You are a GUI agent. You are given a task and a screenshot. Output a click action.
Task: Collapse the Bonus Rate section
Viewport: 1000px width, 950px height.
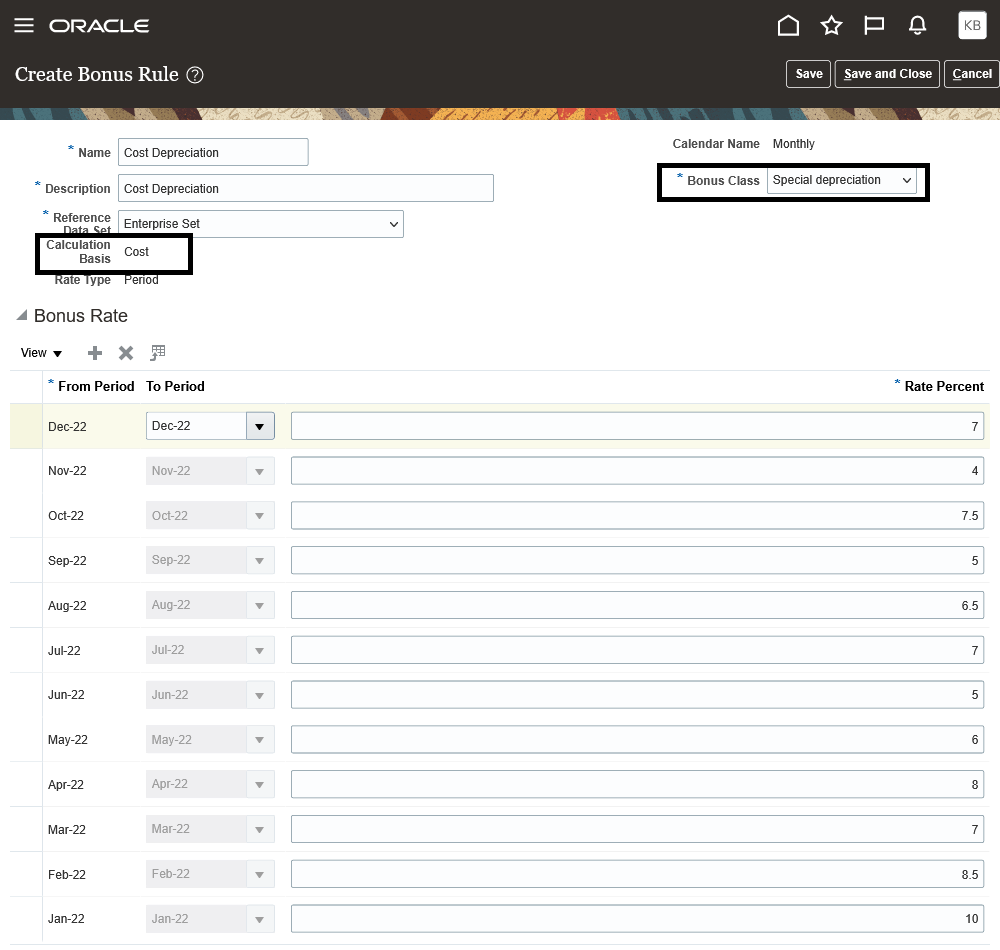pyautogui.click(x=22, y=316)
